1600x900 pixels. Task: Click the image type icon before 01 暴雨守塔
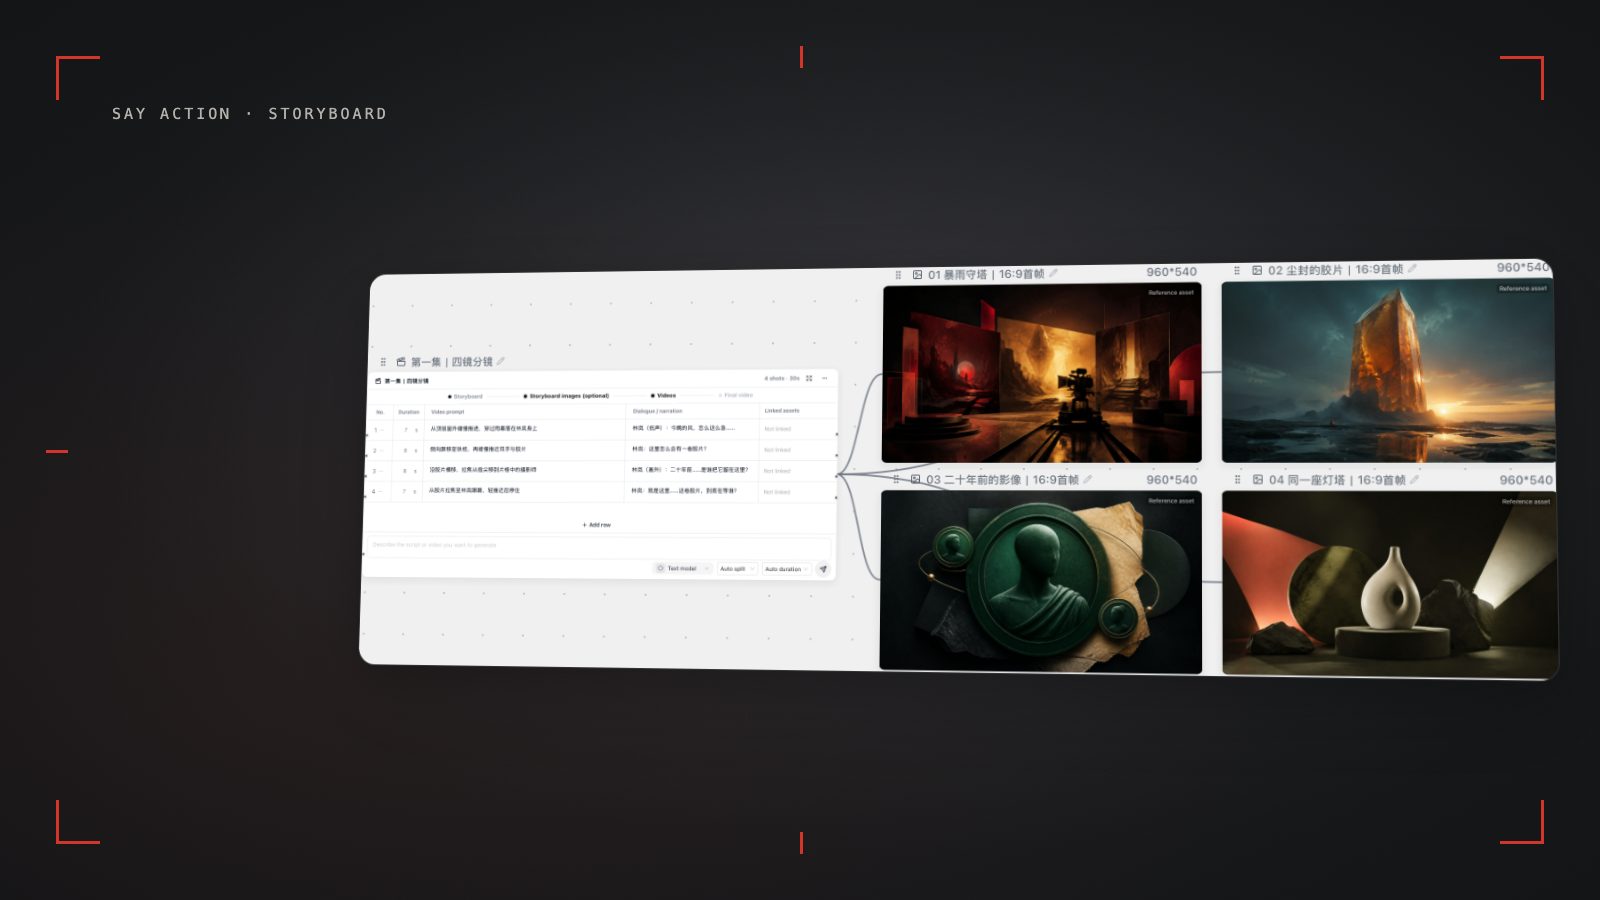917,274
